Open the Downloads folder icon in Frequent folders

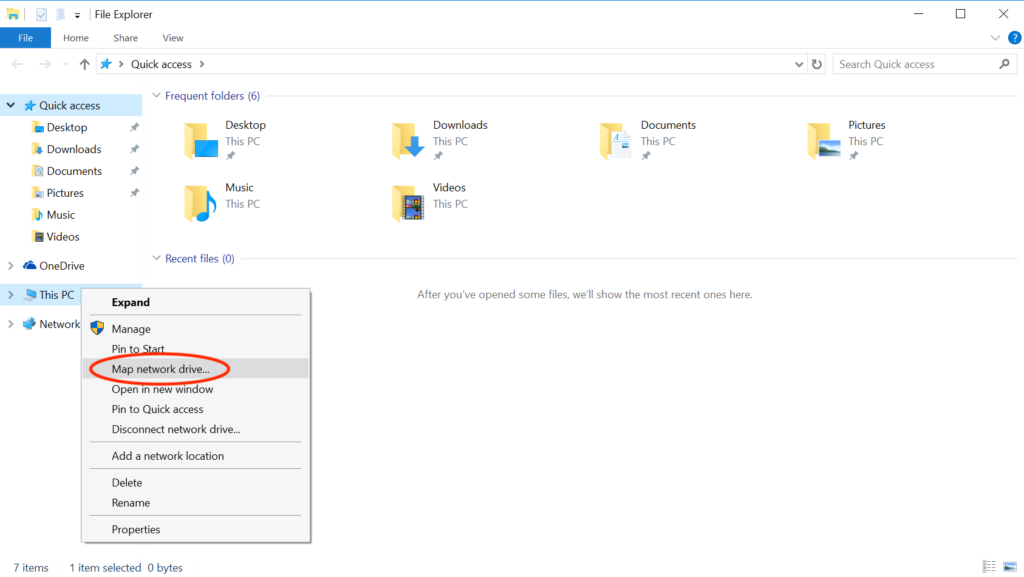point(409,140)
